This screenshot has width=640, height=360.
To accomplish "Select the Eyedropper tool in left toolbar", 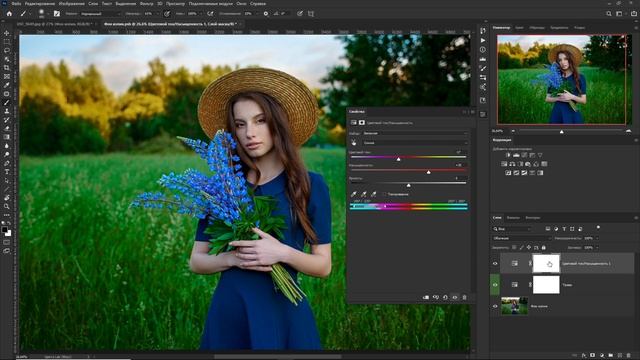I will tap(7, 85).
